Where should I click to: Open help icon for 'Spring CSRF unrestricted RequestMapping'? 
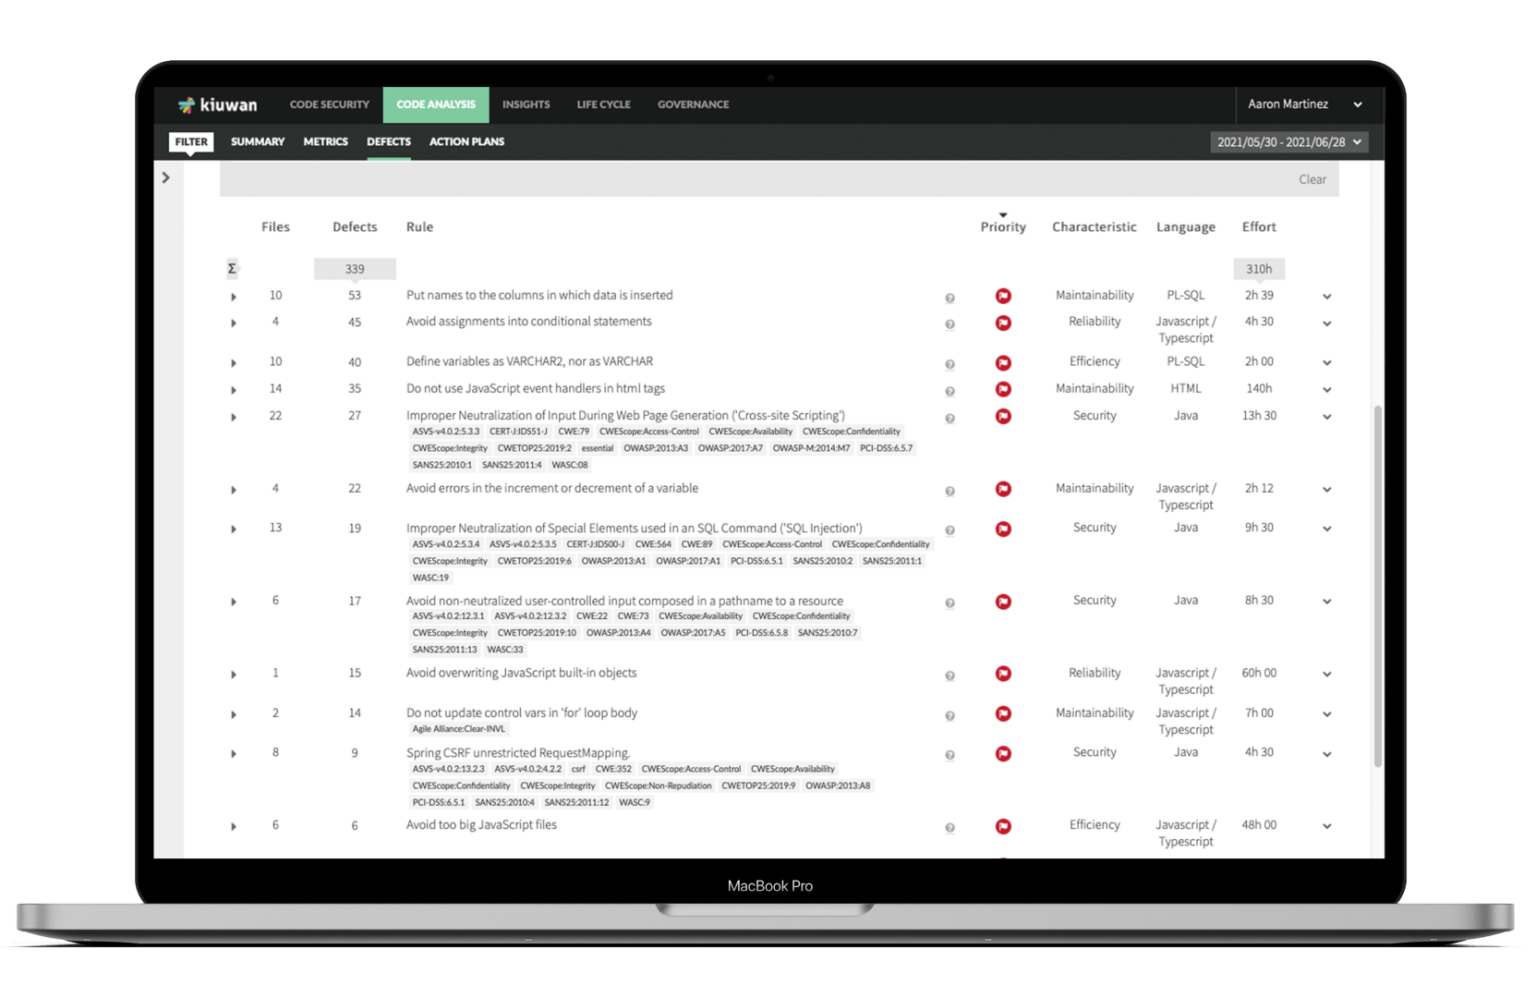949,755
